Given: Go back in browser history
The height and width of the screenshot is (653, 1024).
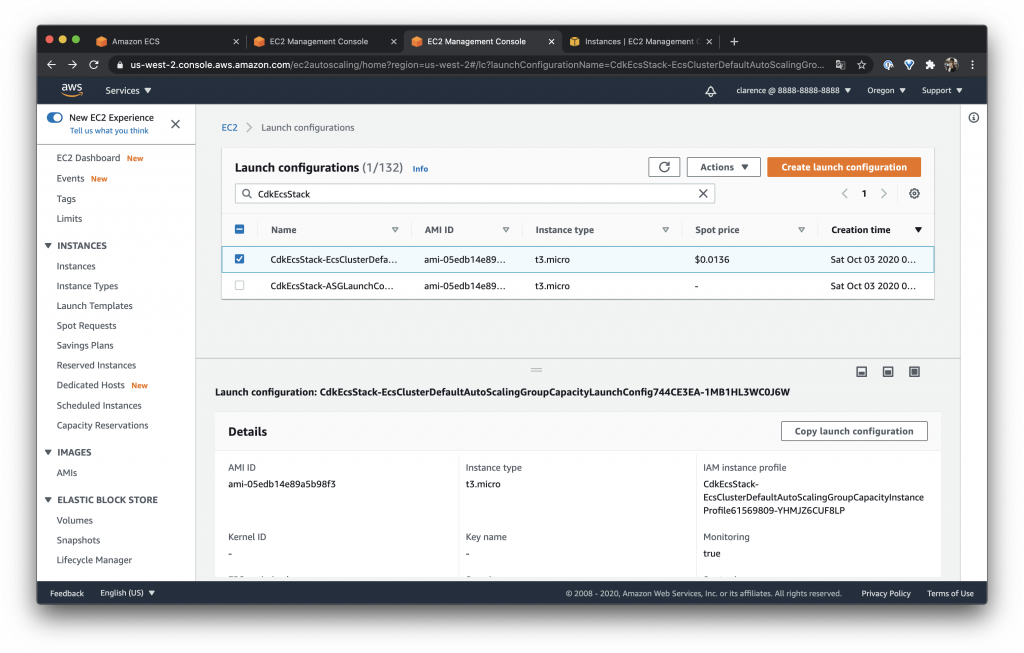Looking at the screenshot, I should pos(52,65).
